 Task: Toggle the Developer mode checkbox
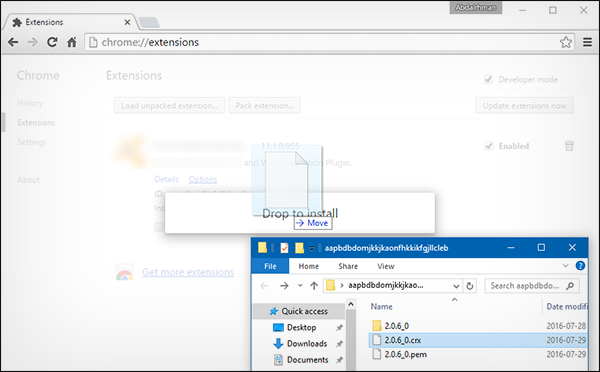[x=488, y=80]
